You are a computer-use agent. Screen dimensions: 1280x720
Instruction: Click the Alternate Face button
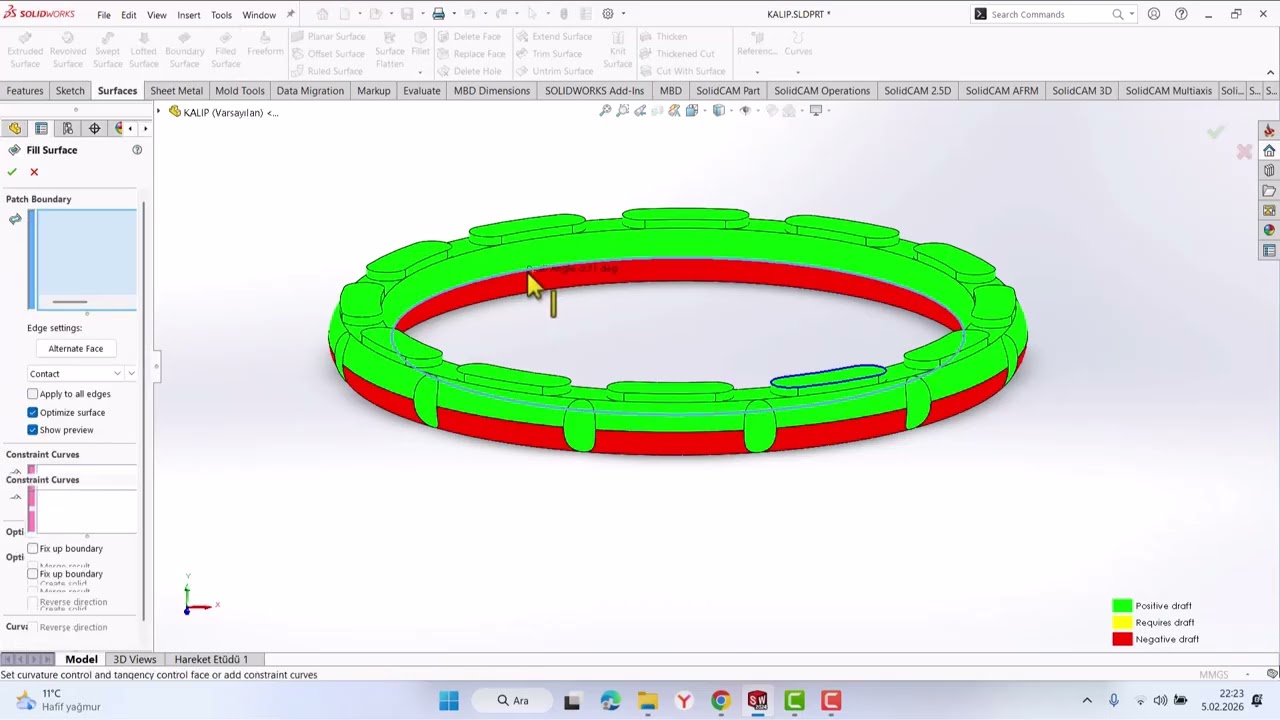(76, 349)
